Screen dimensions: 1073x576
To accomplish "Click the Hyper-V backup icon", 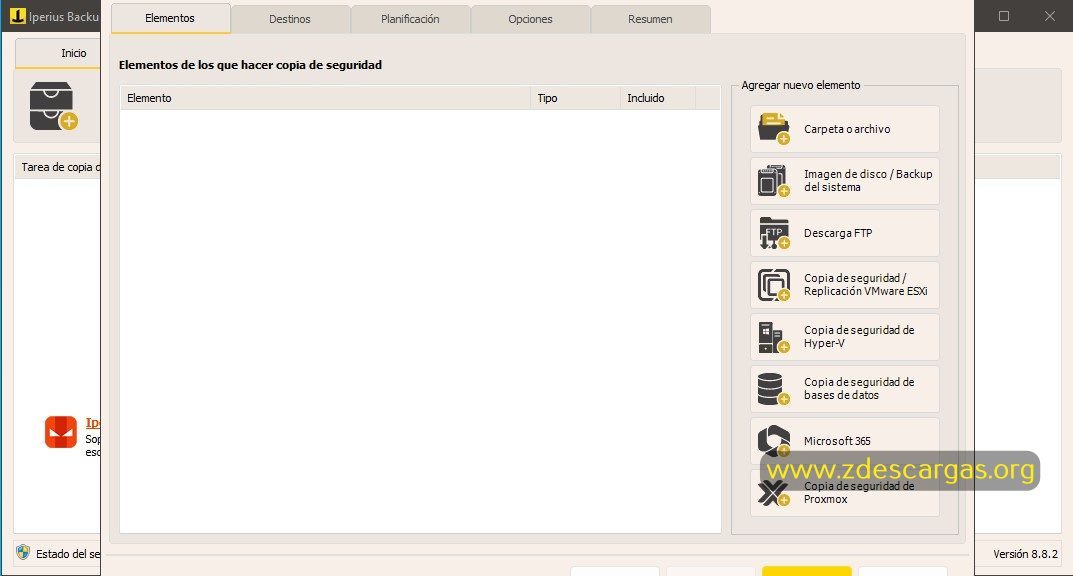I will pyautogui.click(x=773, y=337).
